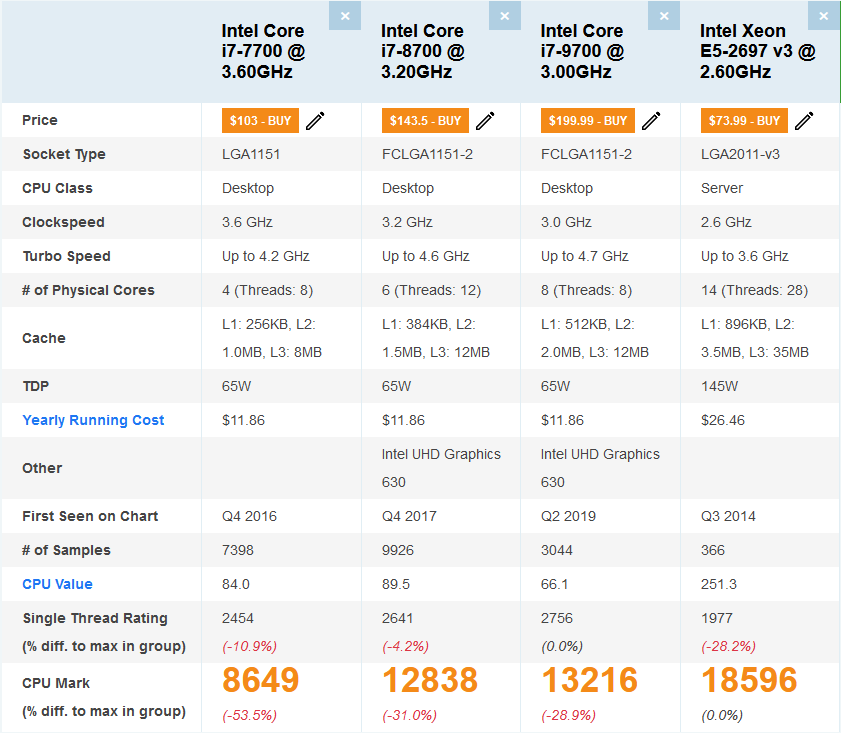
Task: Click the $73.99 - BUY button
Action: pyautogui.click(x=744, y=121)
